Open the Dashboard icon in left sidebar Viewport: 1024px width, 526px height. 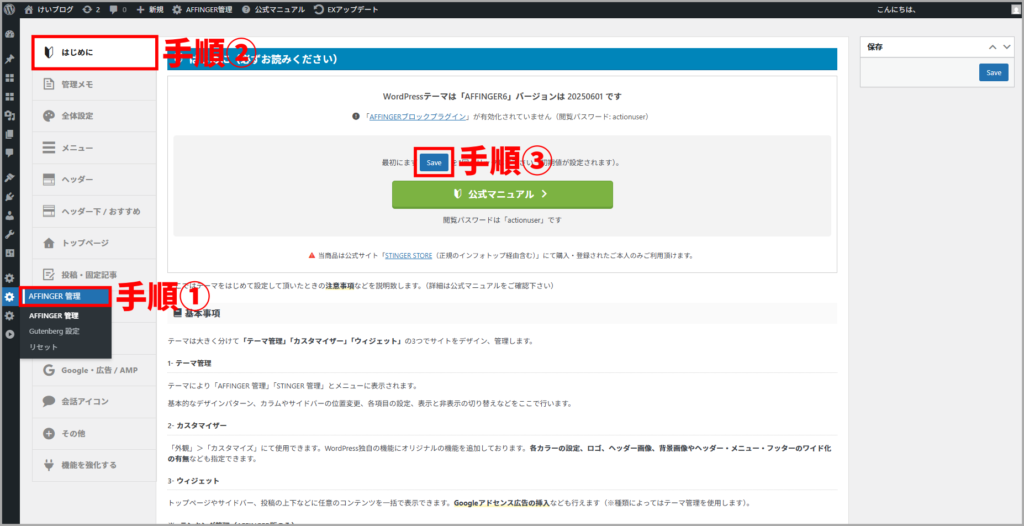9,34
